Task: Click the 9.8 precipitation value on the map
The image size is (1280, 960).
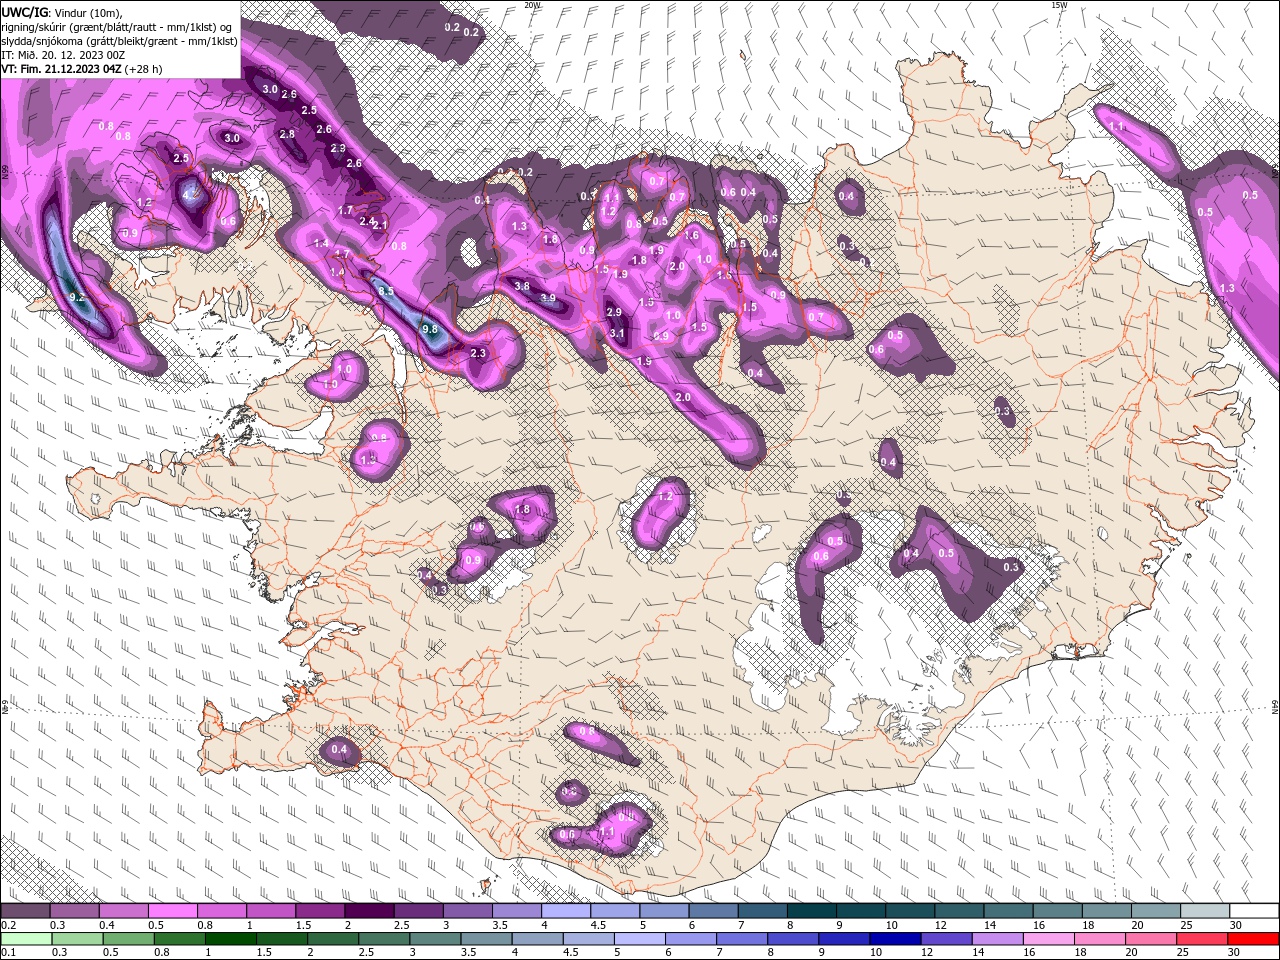Action: [x=430, y=329]
